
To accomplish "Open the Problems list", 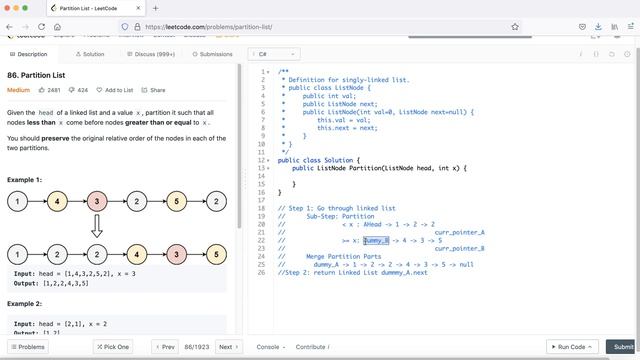I will tap(28, 347).
